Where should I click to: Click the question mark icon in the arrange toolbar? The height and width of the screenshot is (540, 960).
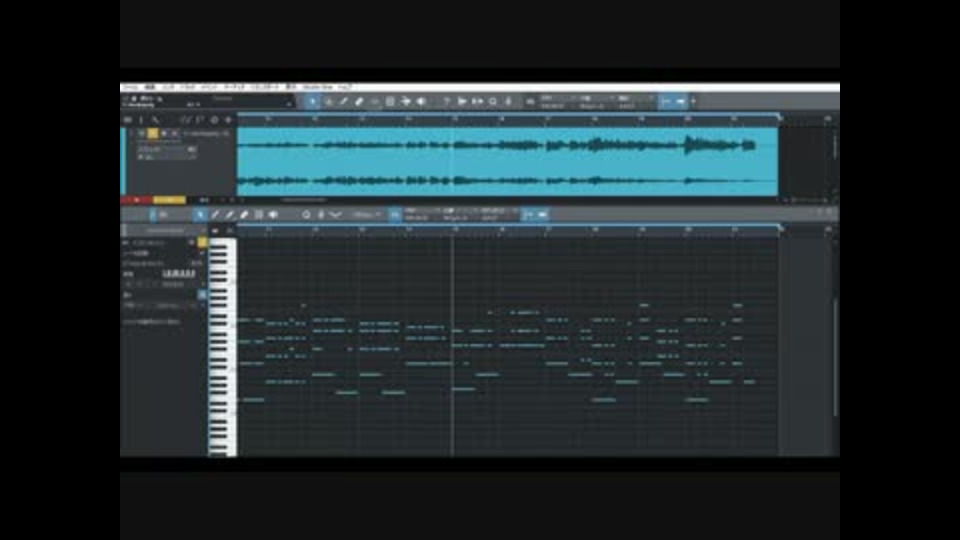pos(447,102)
